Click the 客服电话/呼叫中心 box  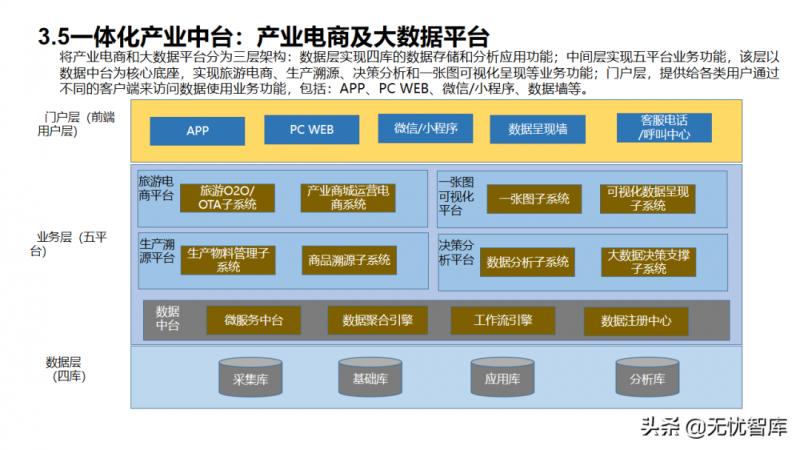[x=664, y=127]
